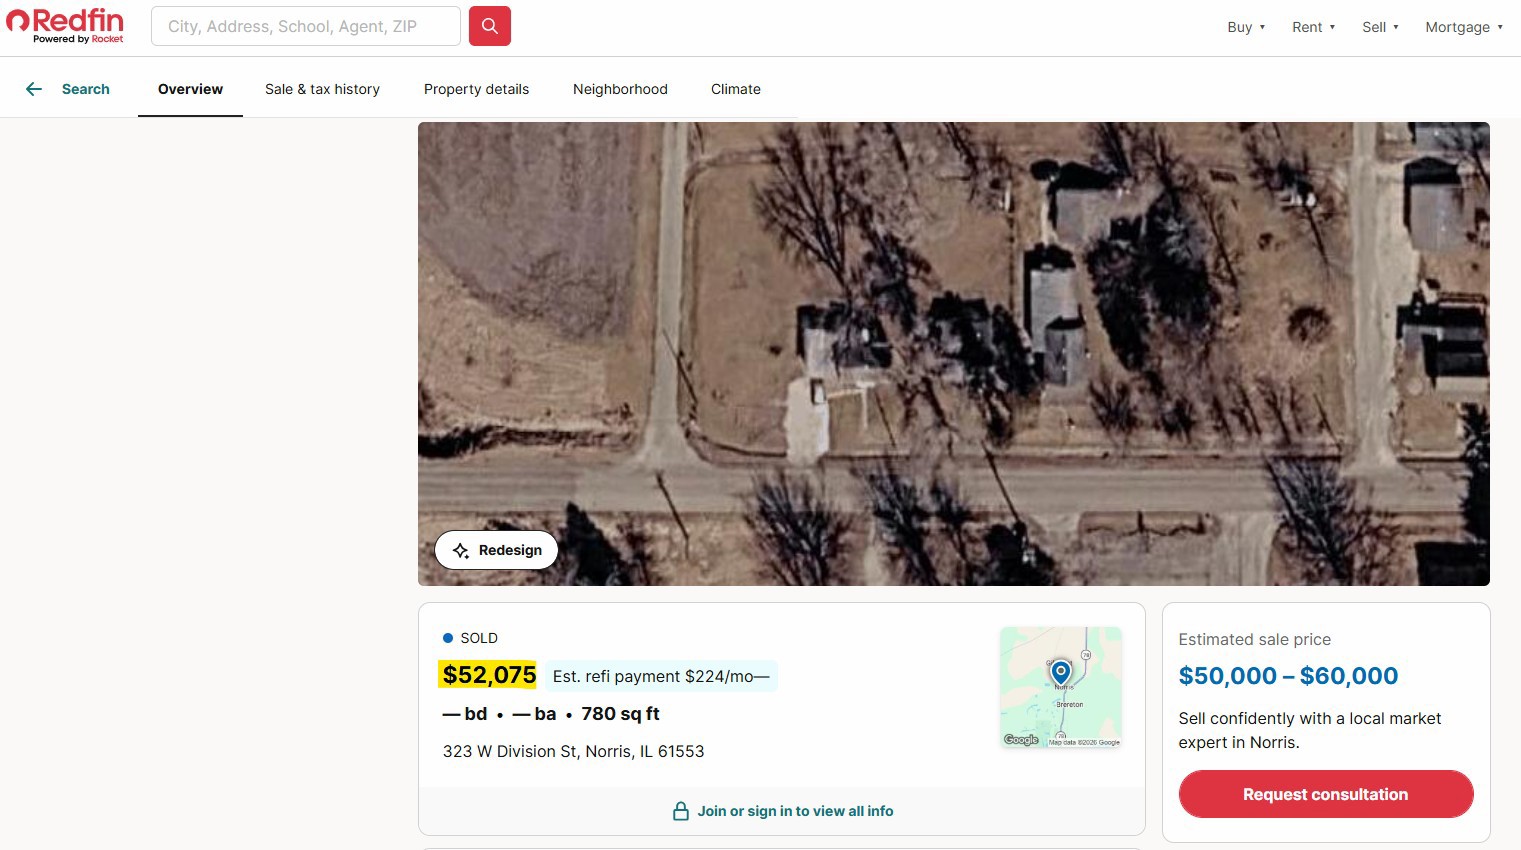Click Join or sign in link

coord(795,811)
